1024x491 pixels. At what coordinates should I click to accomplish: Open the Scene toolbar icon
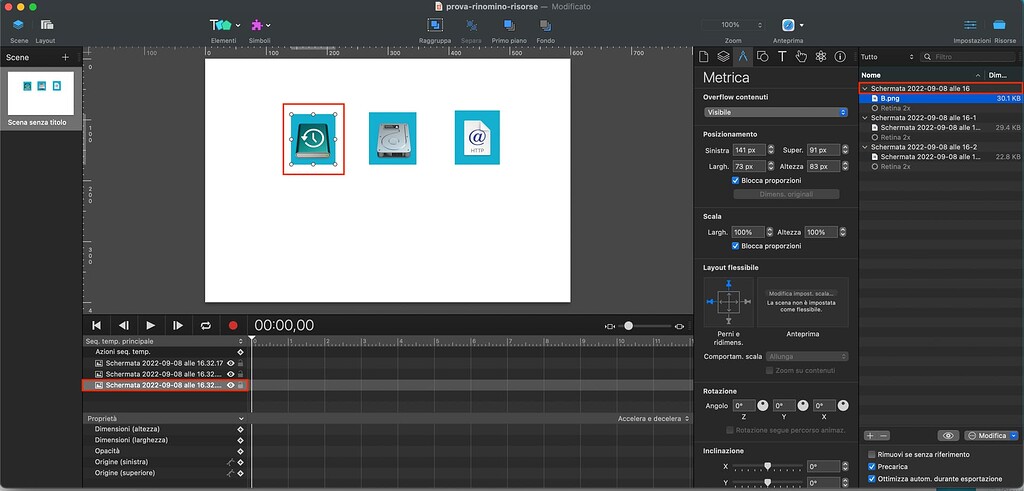[18, 25]
